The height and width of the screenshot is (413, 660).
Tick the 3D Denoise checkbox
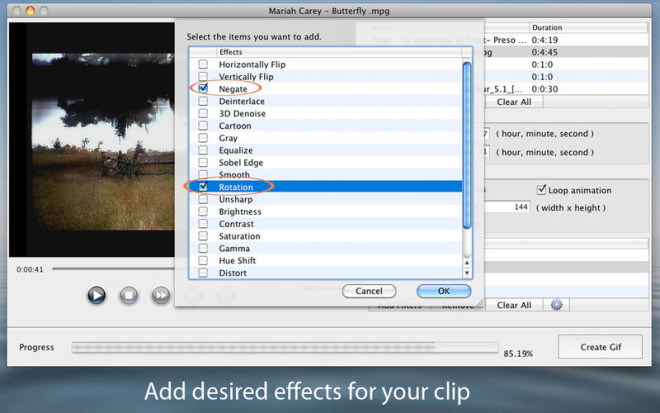coord(203,113)
